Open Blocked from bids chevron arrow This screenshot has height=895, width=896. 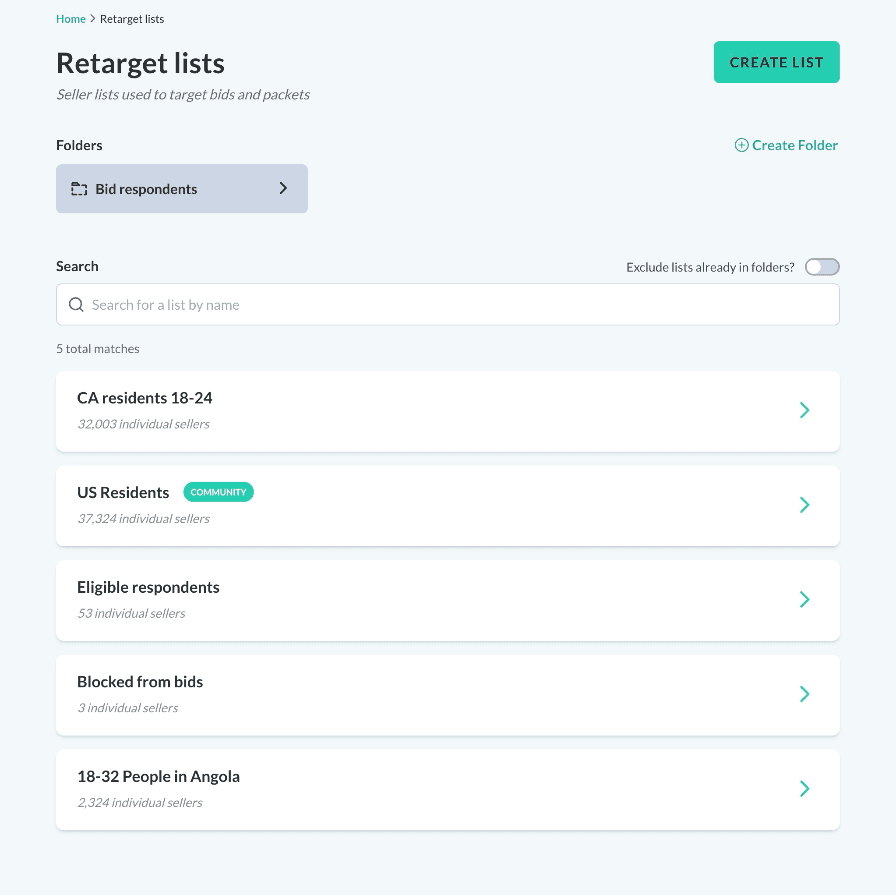pos(804,694)
